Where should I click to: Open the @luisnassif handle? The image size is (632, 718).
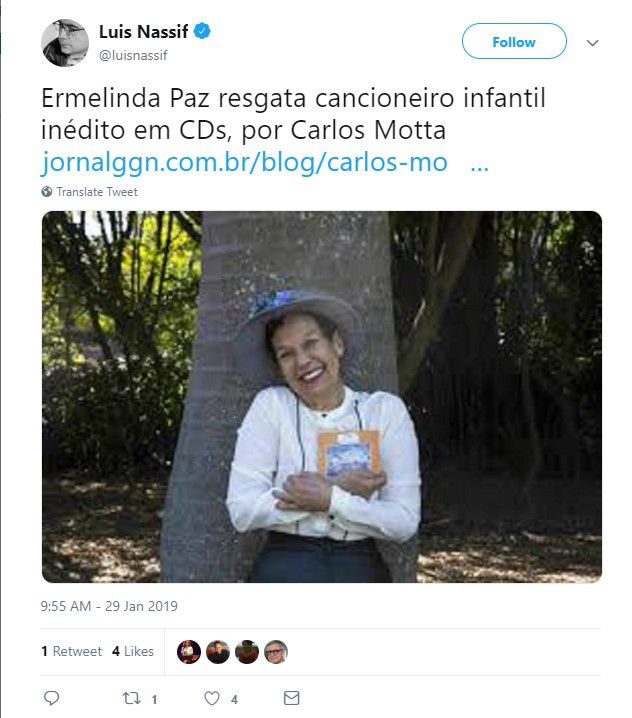click(133, 55)
